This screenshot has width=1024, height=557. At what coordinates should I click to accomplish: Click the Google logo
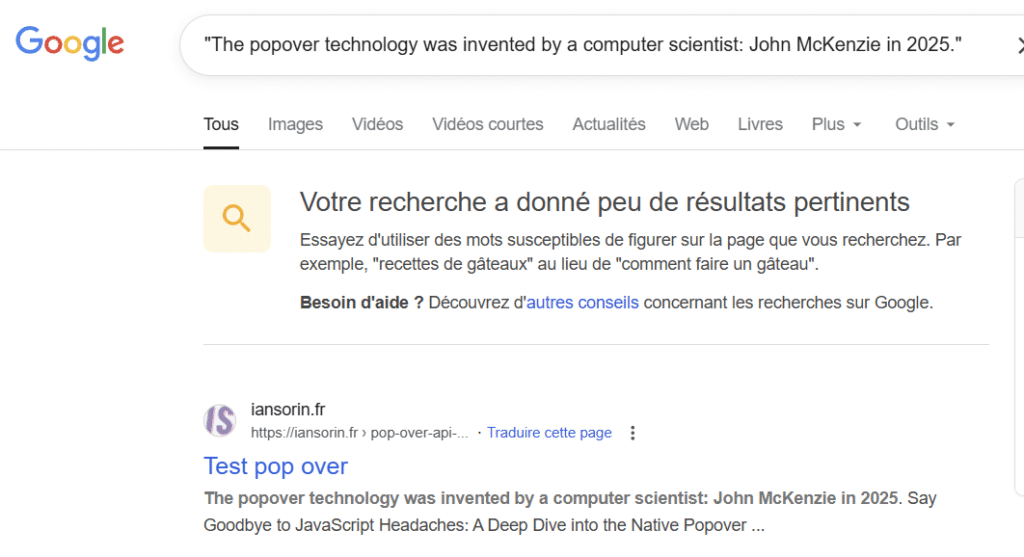[x=70, y=43]
